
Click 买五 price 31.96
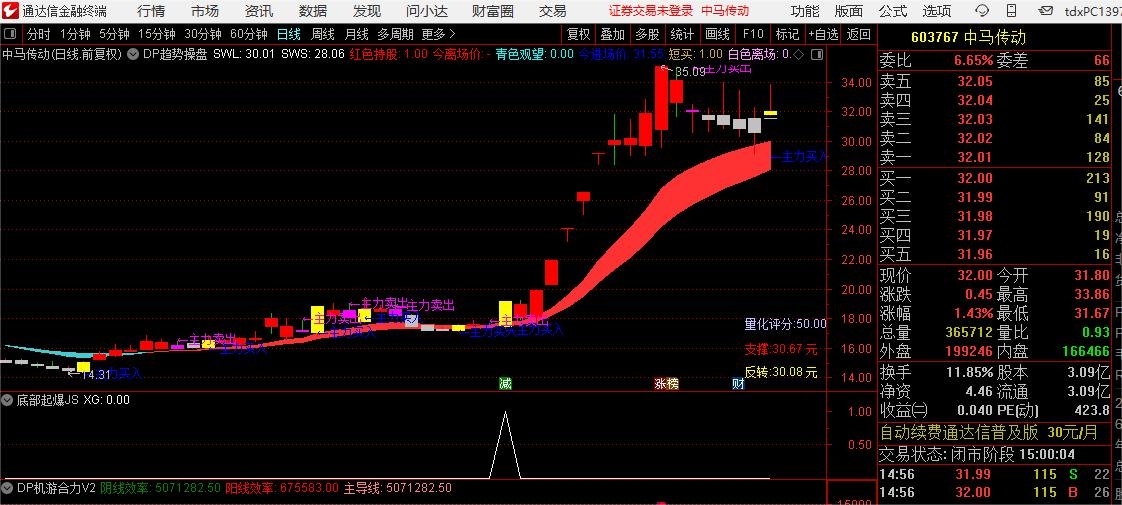[975, 255]
